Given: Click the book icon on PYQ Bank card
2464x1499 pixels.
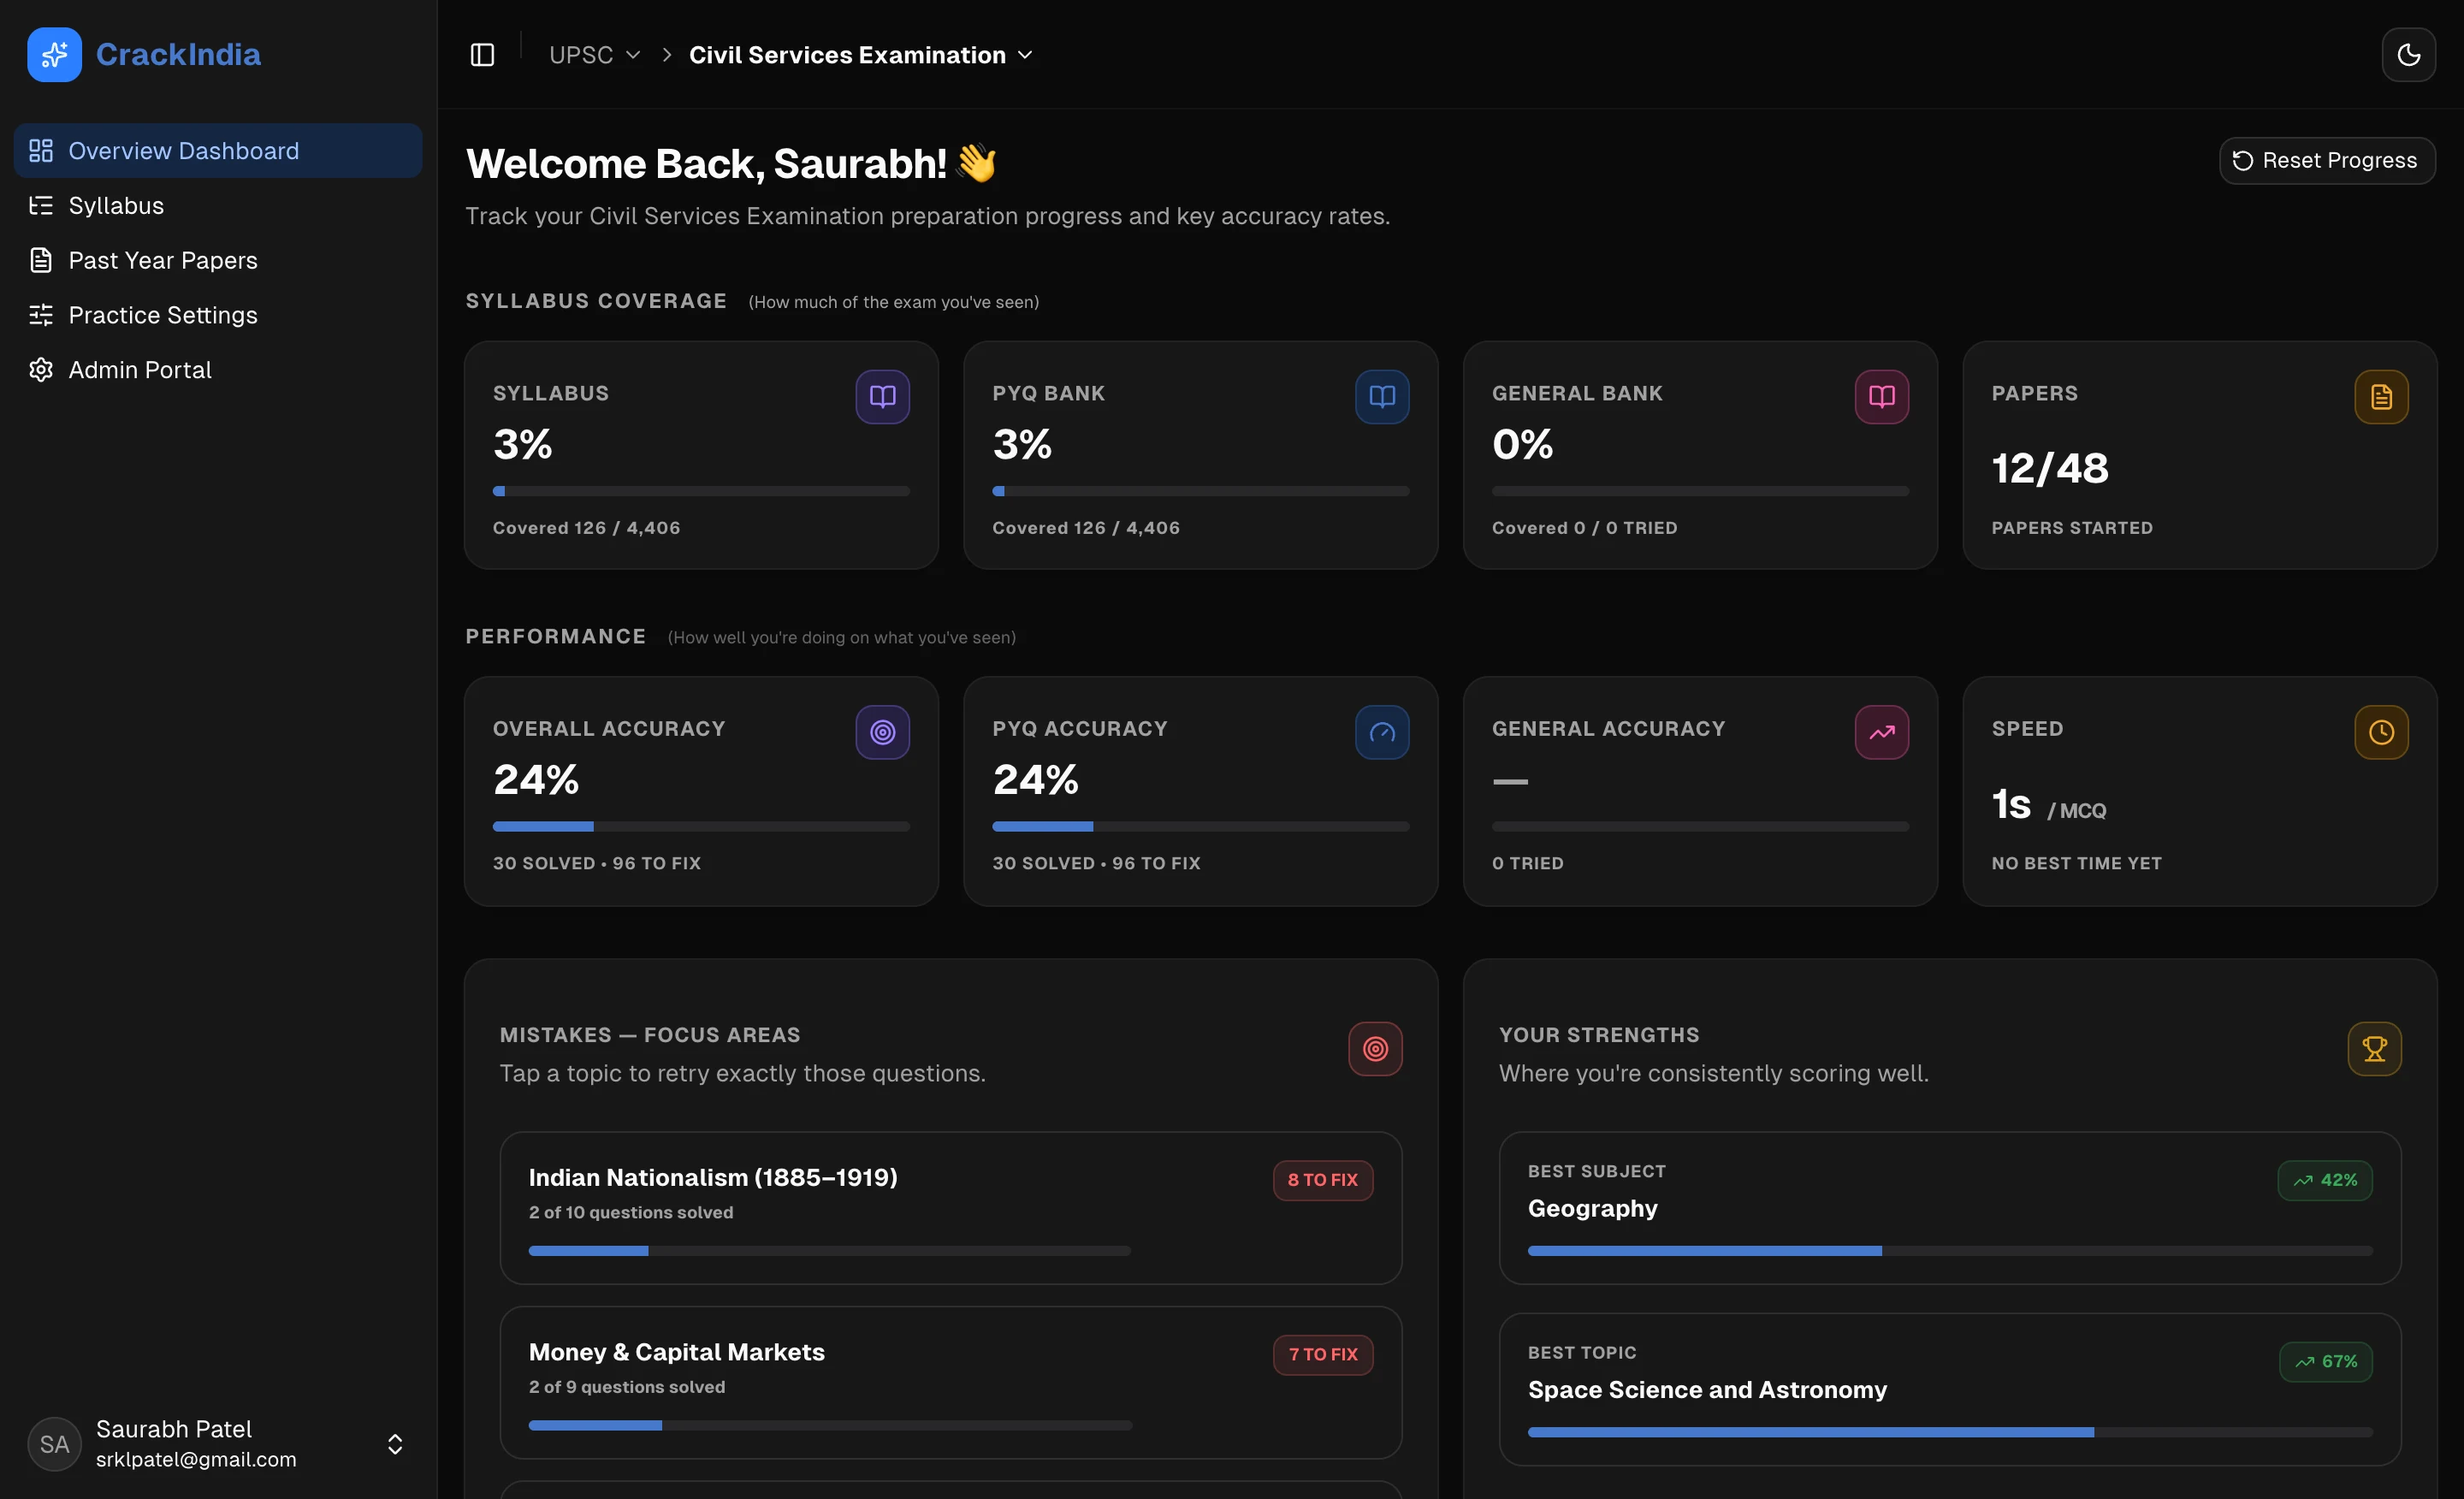Looking at the screenshot, I should [1382, 397].
